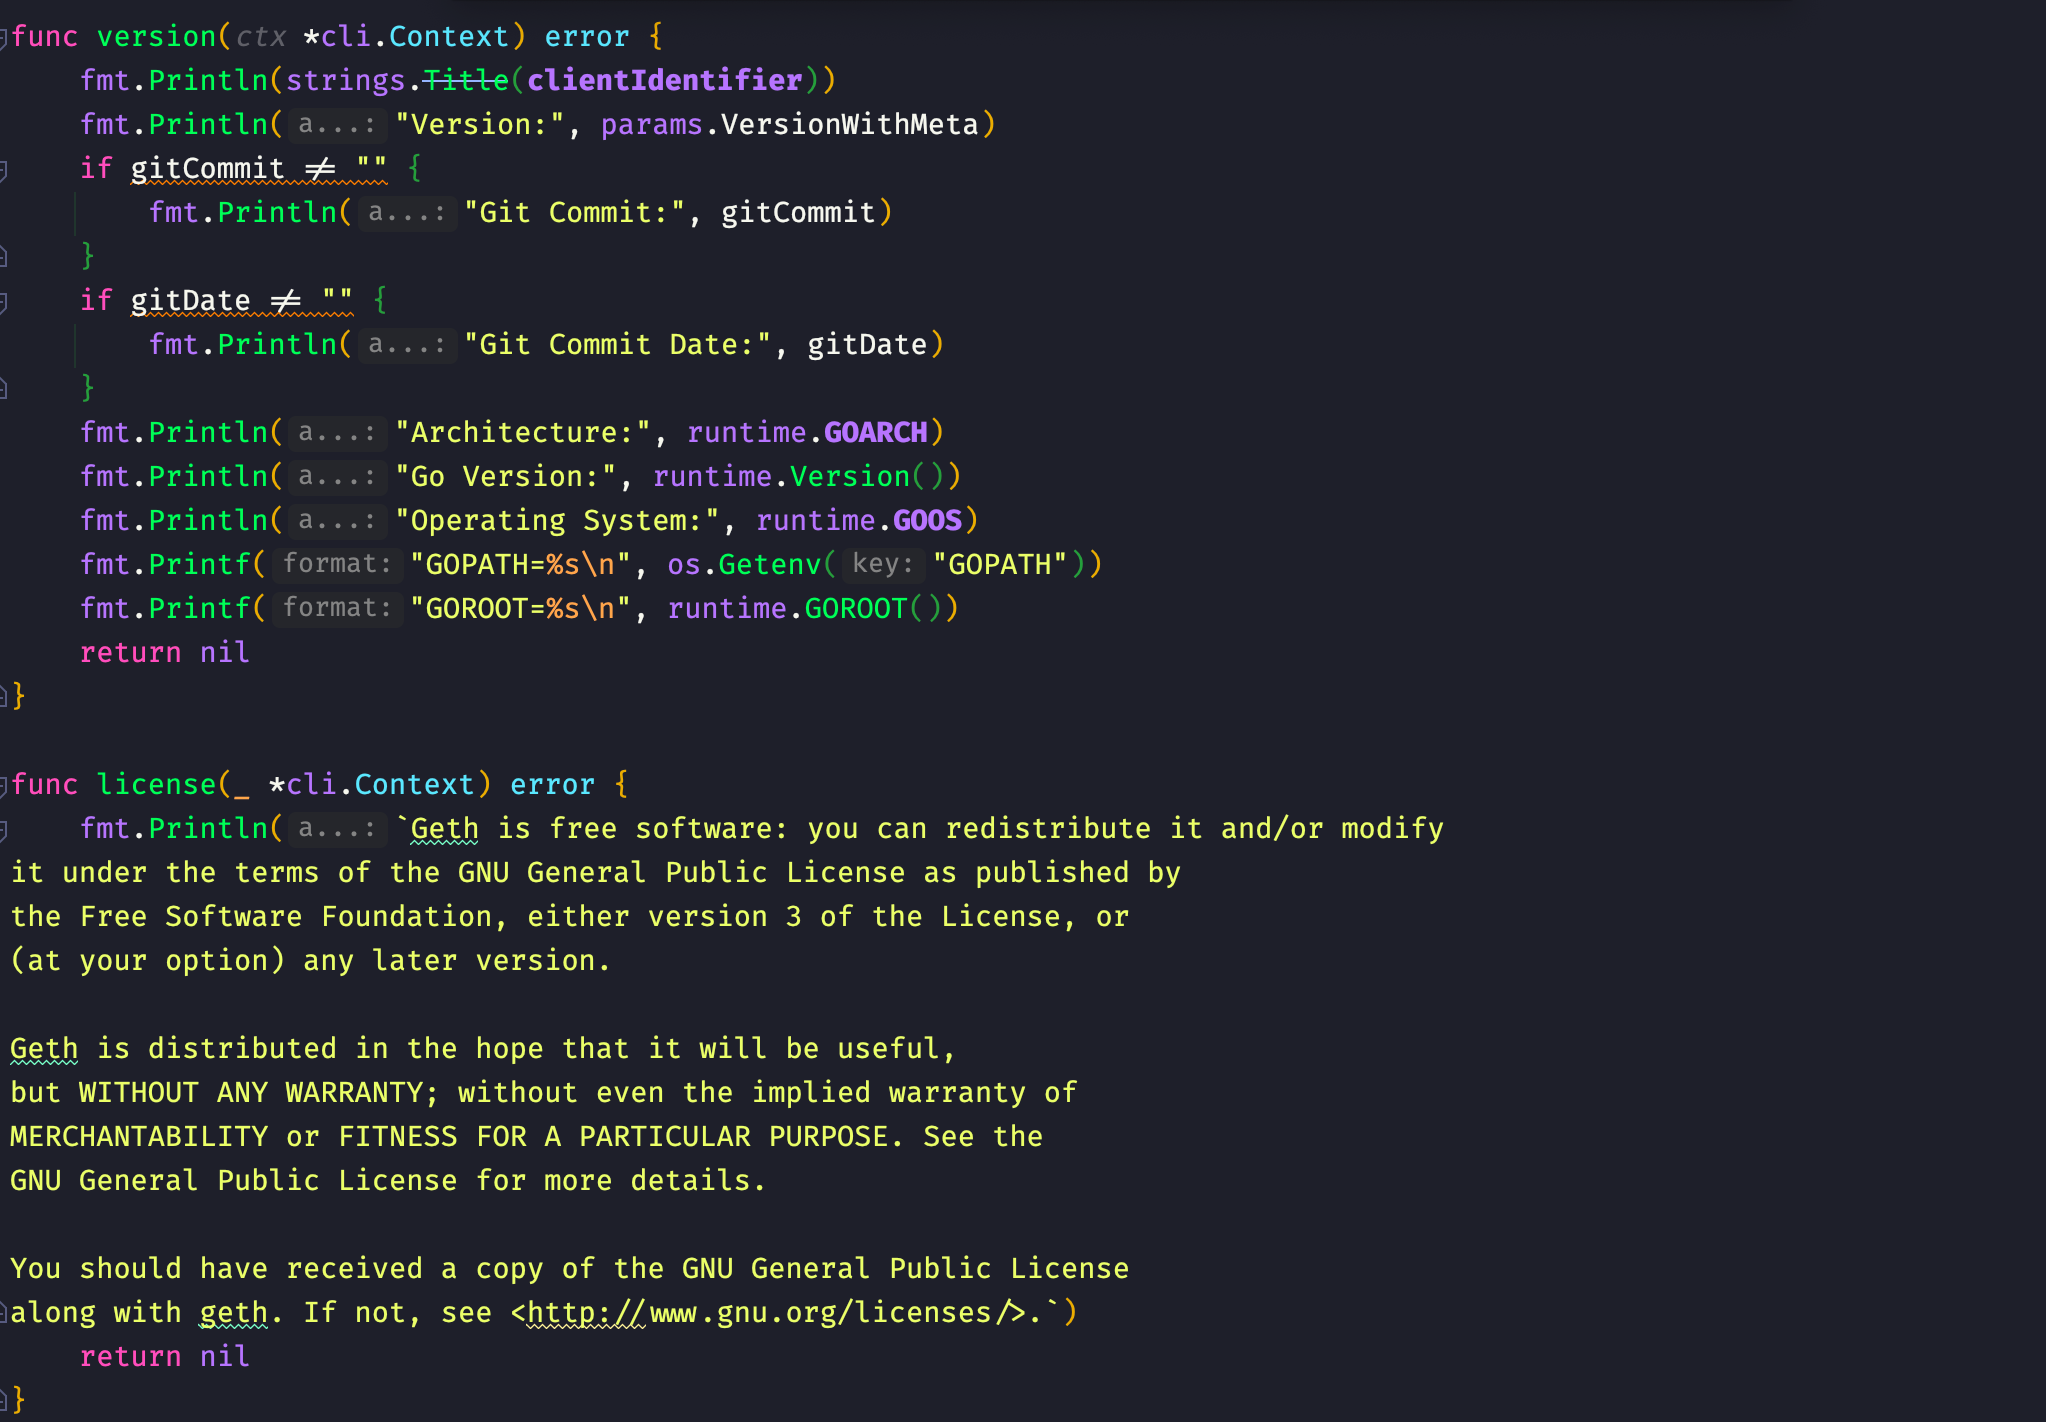2046x1422 pixels.
Task: Click the word MERCHANTABILITY
Action: [x=139, y=1137]
